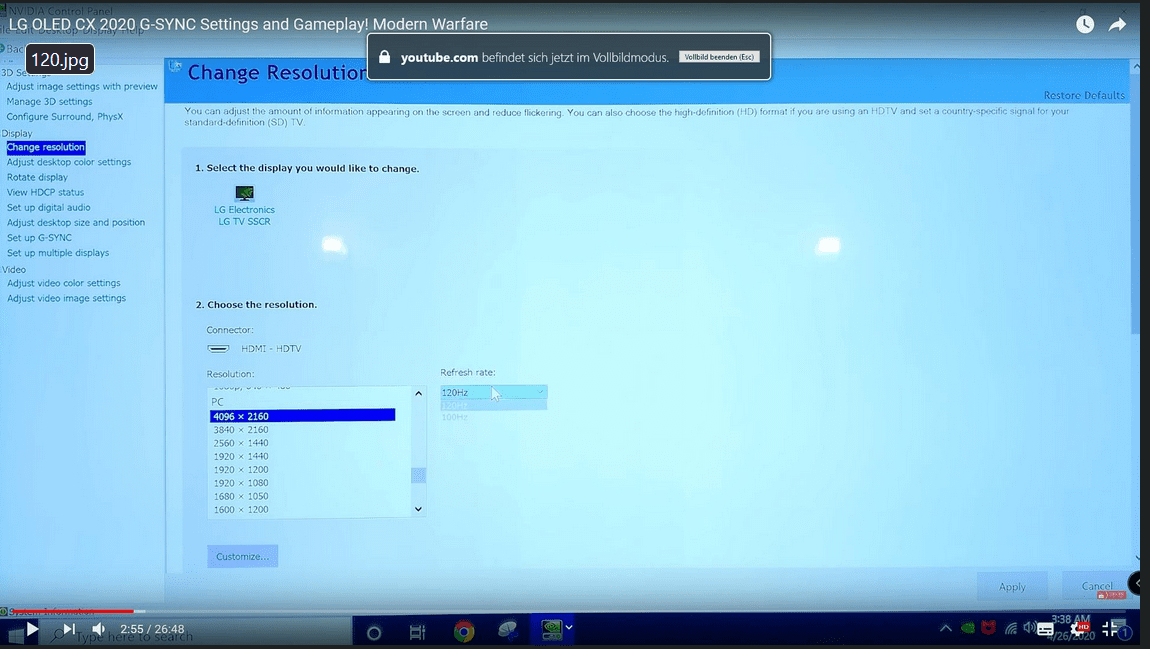Open Chrome from the taskbar
This screenshot has height=649, width=1150.
pos(464,631)
